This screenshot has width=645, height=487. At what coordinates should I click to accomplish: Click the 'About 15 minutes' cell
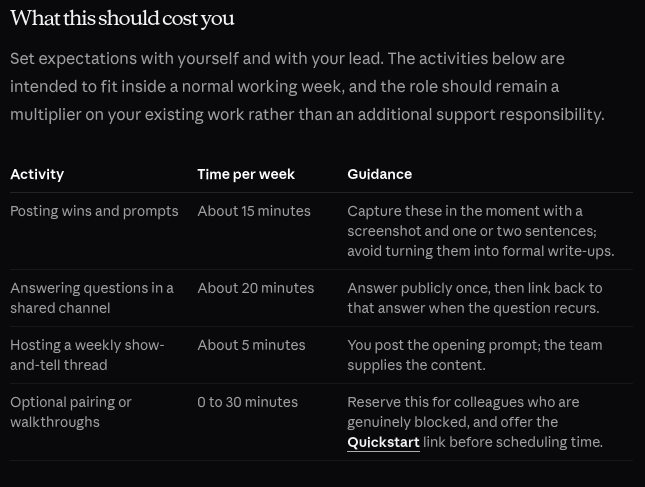[254, 211]
